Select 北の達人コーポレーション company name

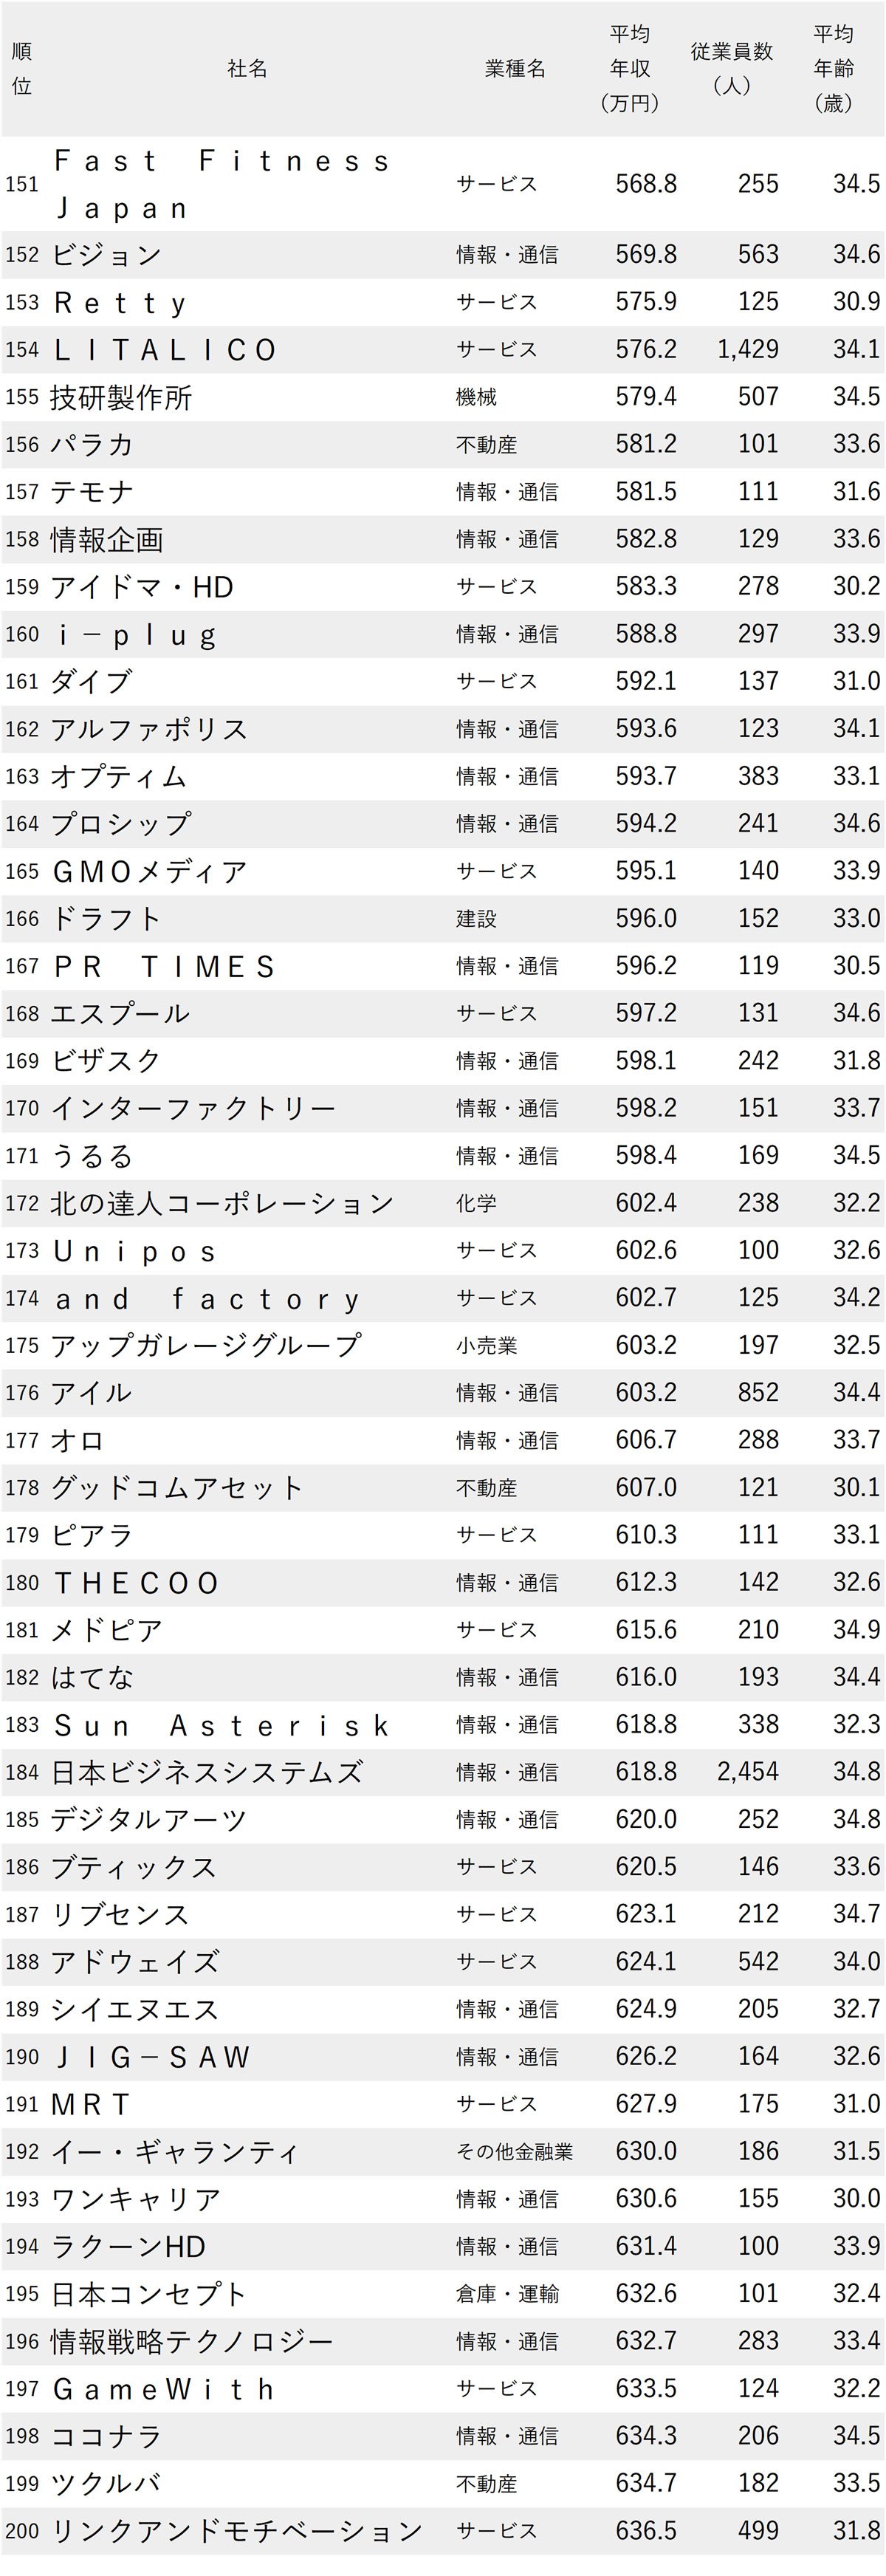222,1203
